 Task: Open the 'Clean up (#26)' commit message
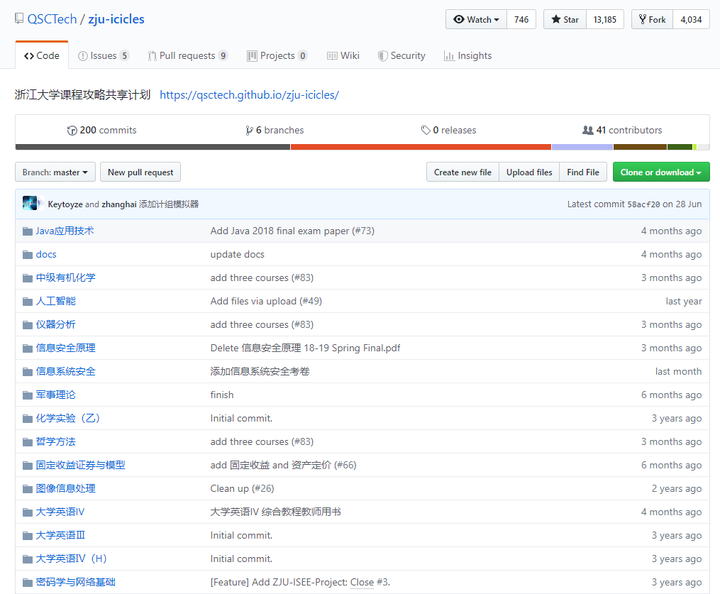(242, 488)
